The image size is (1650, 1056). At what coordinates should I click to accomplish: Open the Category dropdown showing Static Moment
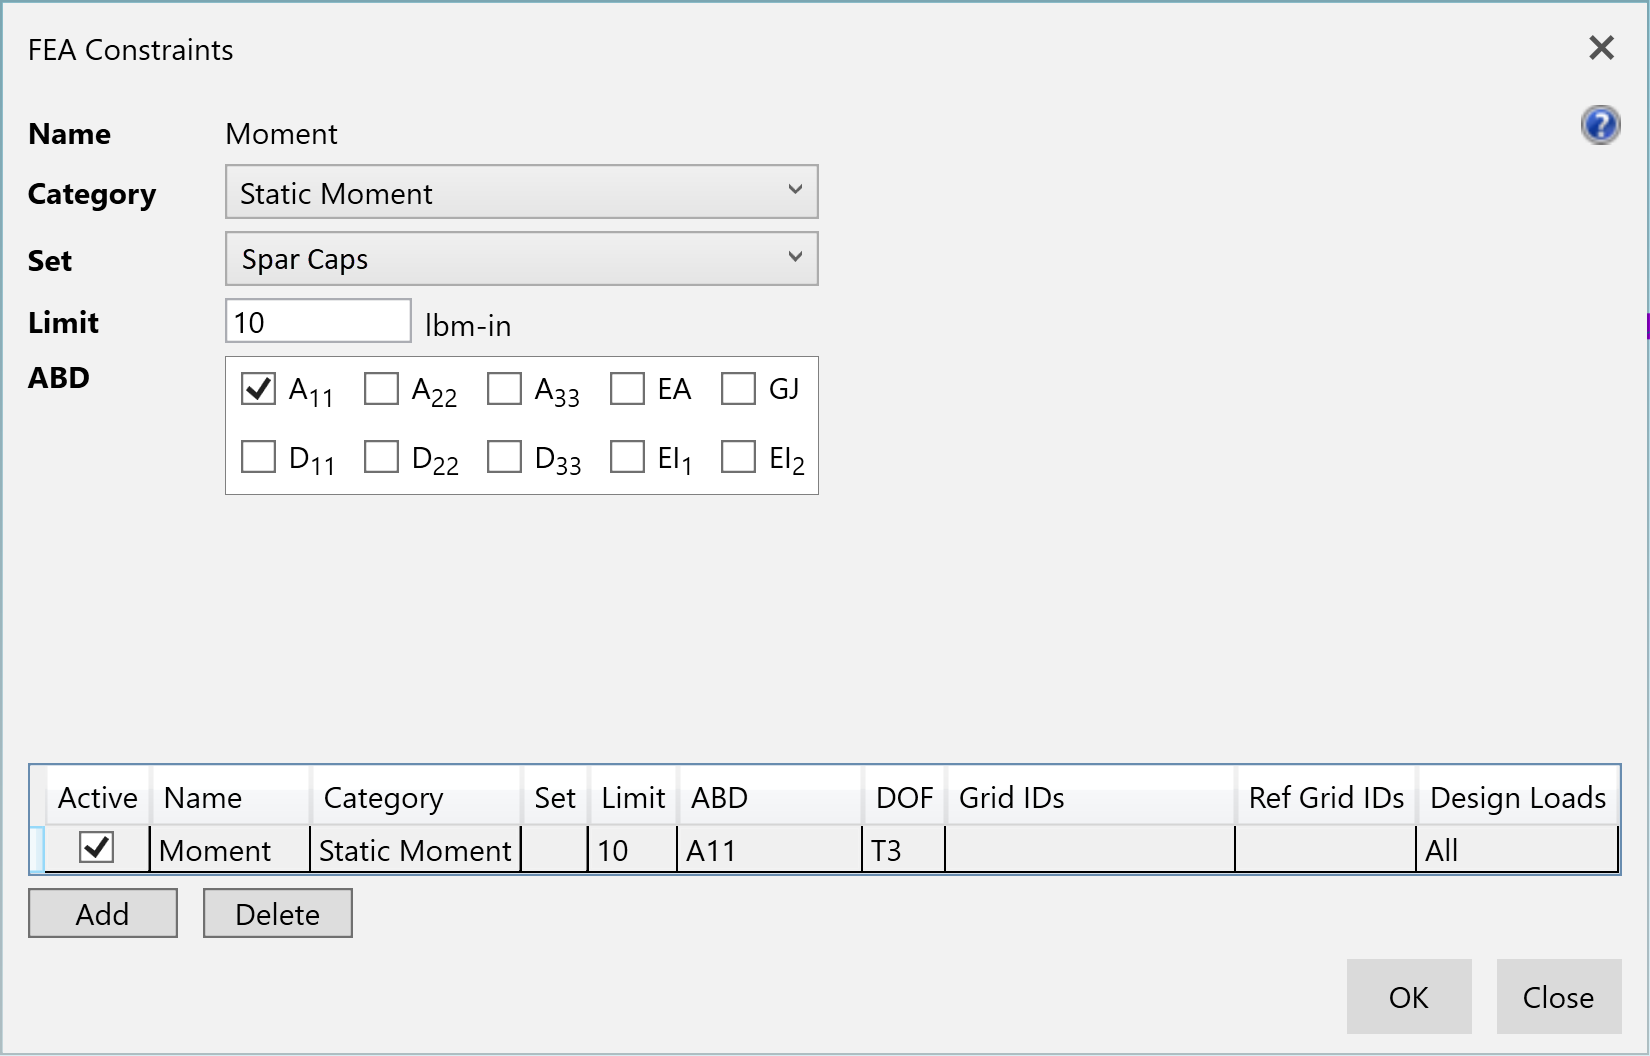click(522, 192)
